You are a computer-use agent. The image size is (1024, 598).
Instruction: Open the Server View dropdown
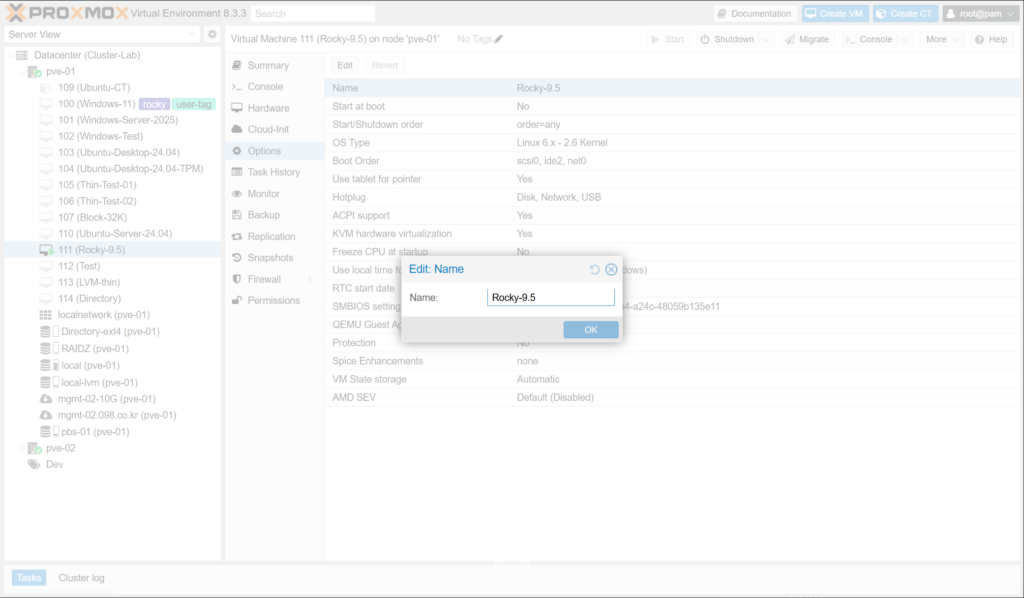click(x=102, y=34)
